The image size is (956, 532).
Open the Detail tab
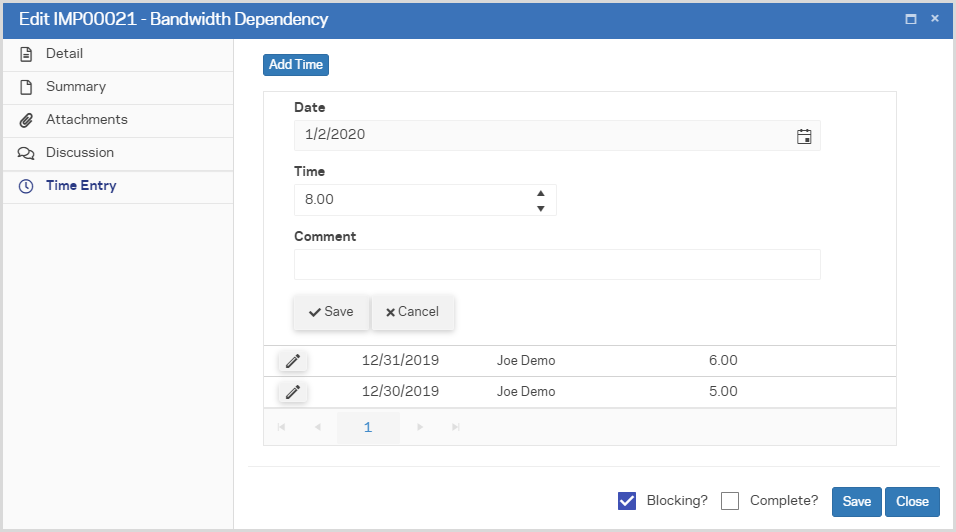(64, 54)
